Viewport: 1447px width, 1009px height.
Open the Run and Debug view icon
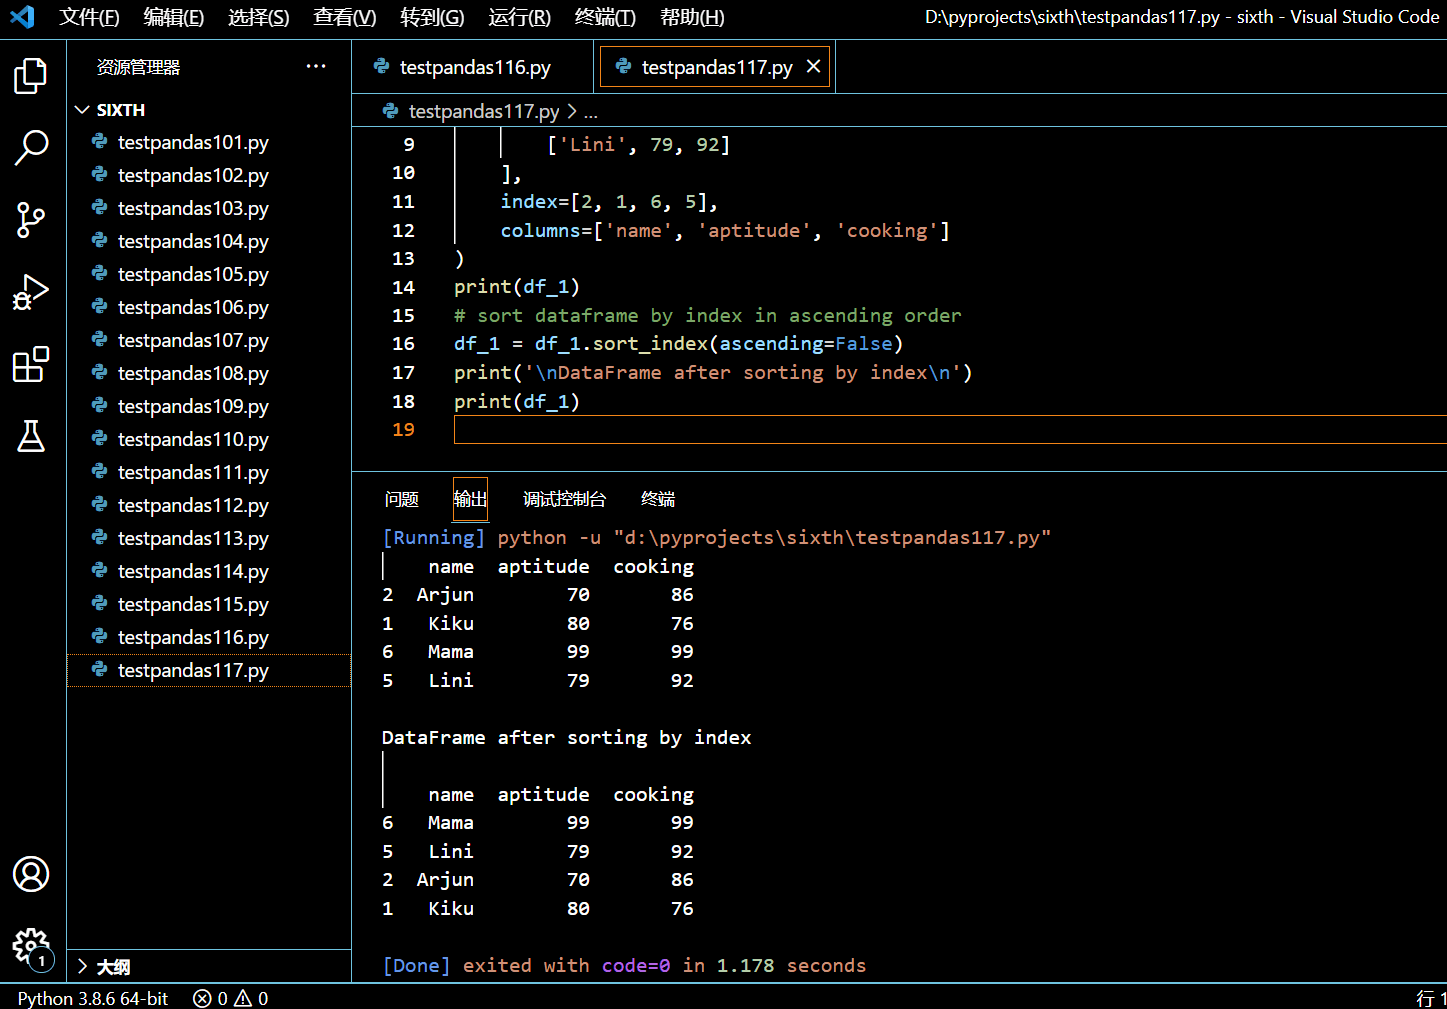click(x=31, y=292)
